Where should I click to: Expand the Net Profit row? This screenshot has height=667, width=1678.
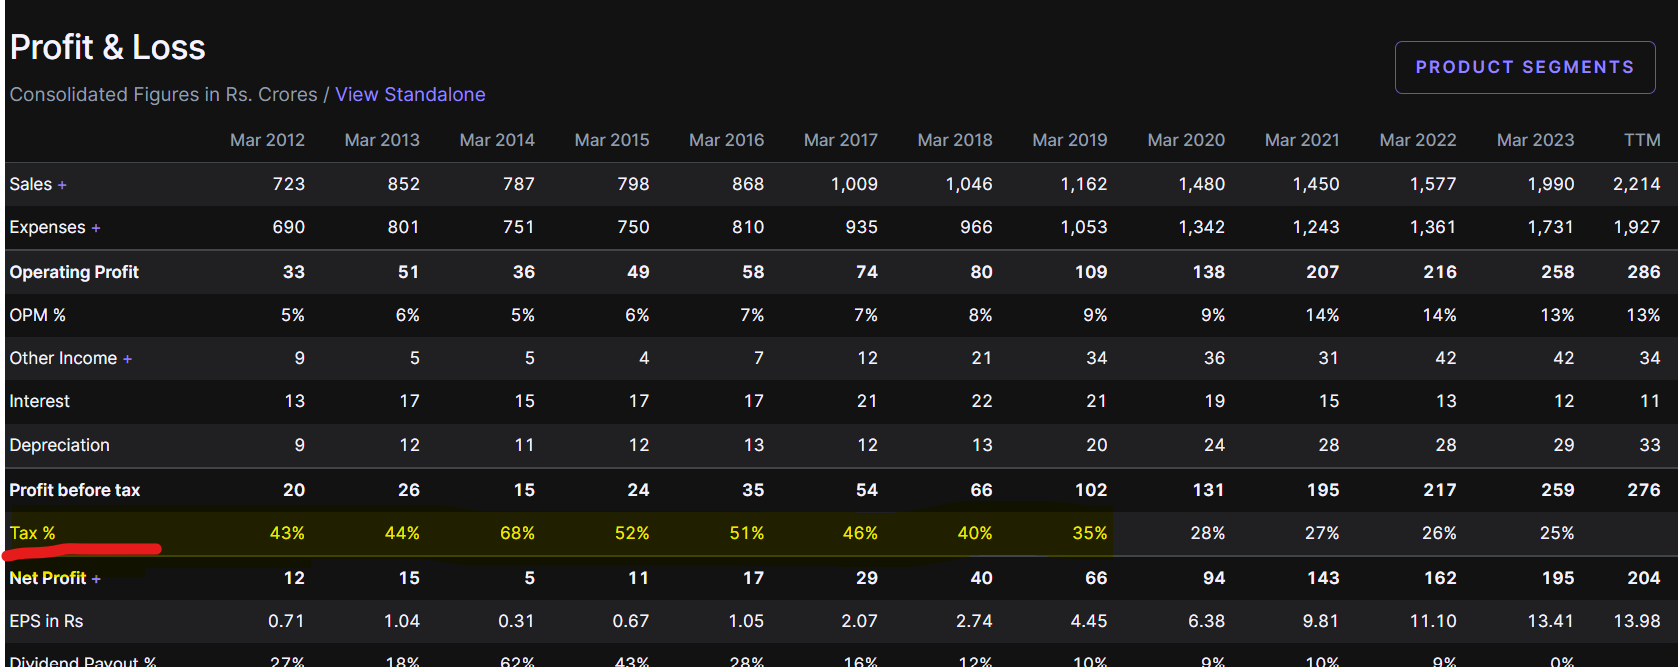tap(96, 579)
